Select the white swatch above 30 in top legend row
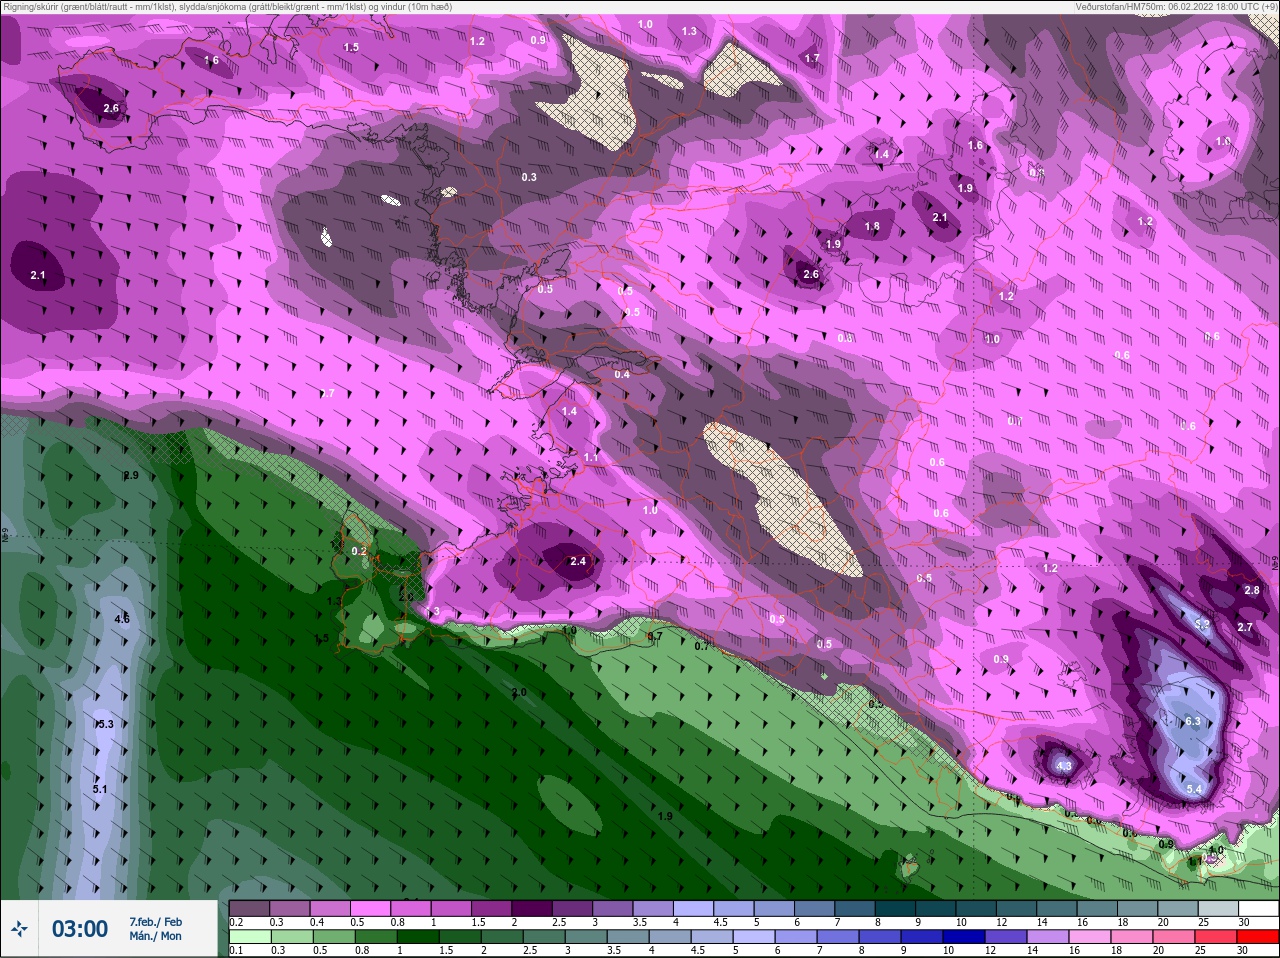Screen dimensions: 1280x958 coord(1258,908)
